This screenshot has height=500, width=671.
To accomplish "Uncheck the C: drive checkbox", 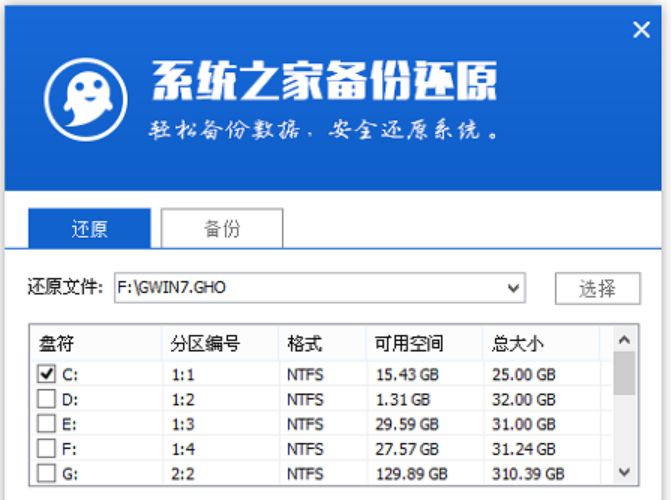I will coord(46,373).
